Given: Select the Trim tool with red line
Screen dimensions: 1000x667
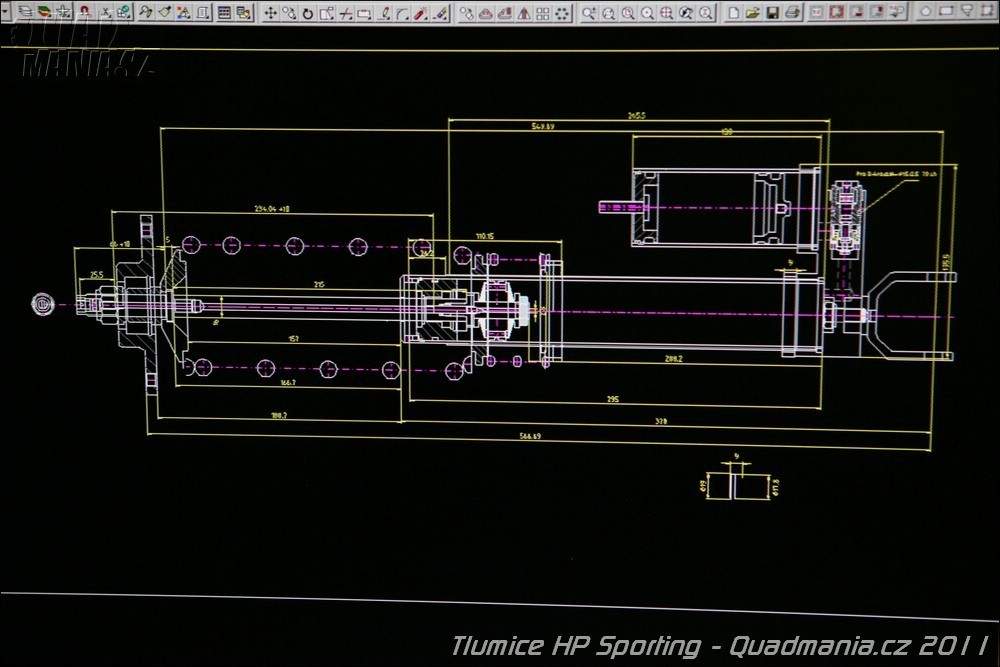Looking at the screenshot, I should [346, 13].
